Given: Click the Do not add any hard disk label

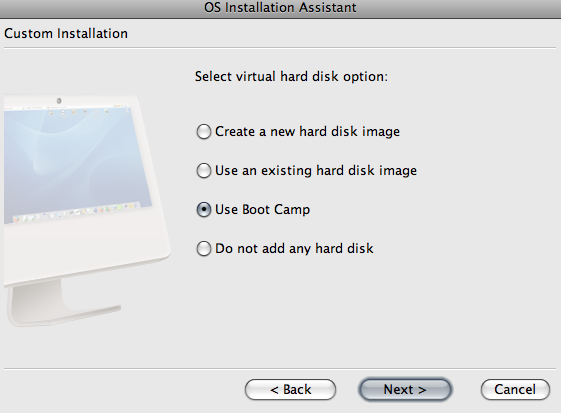Looking at the screenshot, I should click(294, 248).
